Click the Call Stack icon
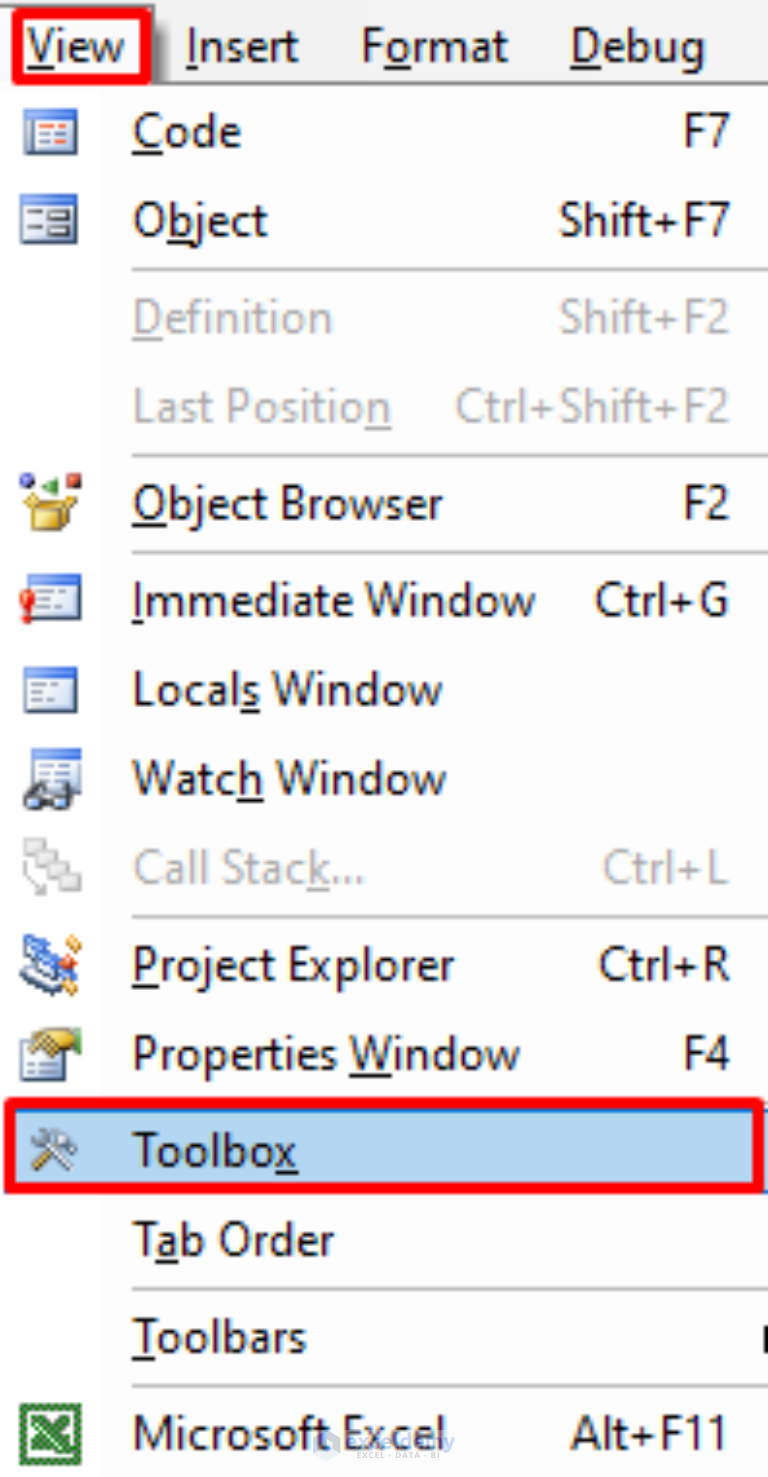This screenshot has height=1477, width=768. tap(48, 867)
